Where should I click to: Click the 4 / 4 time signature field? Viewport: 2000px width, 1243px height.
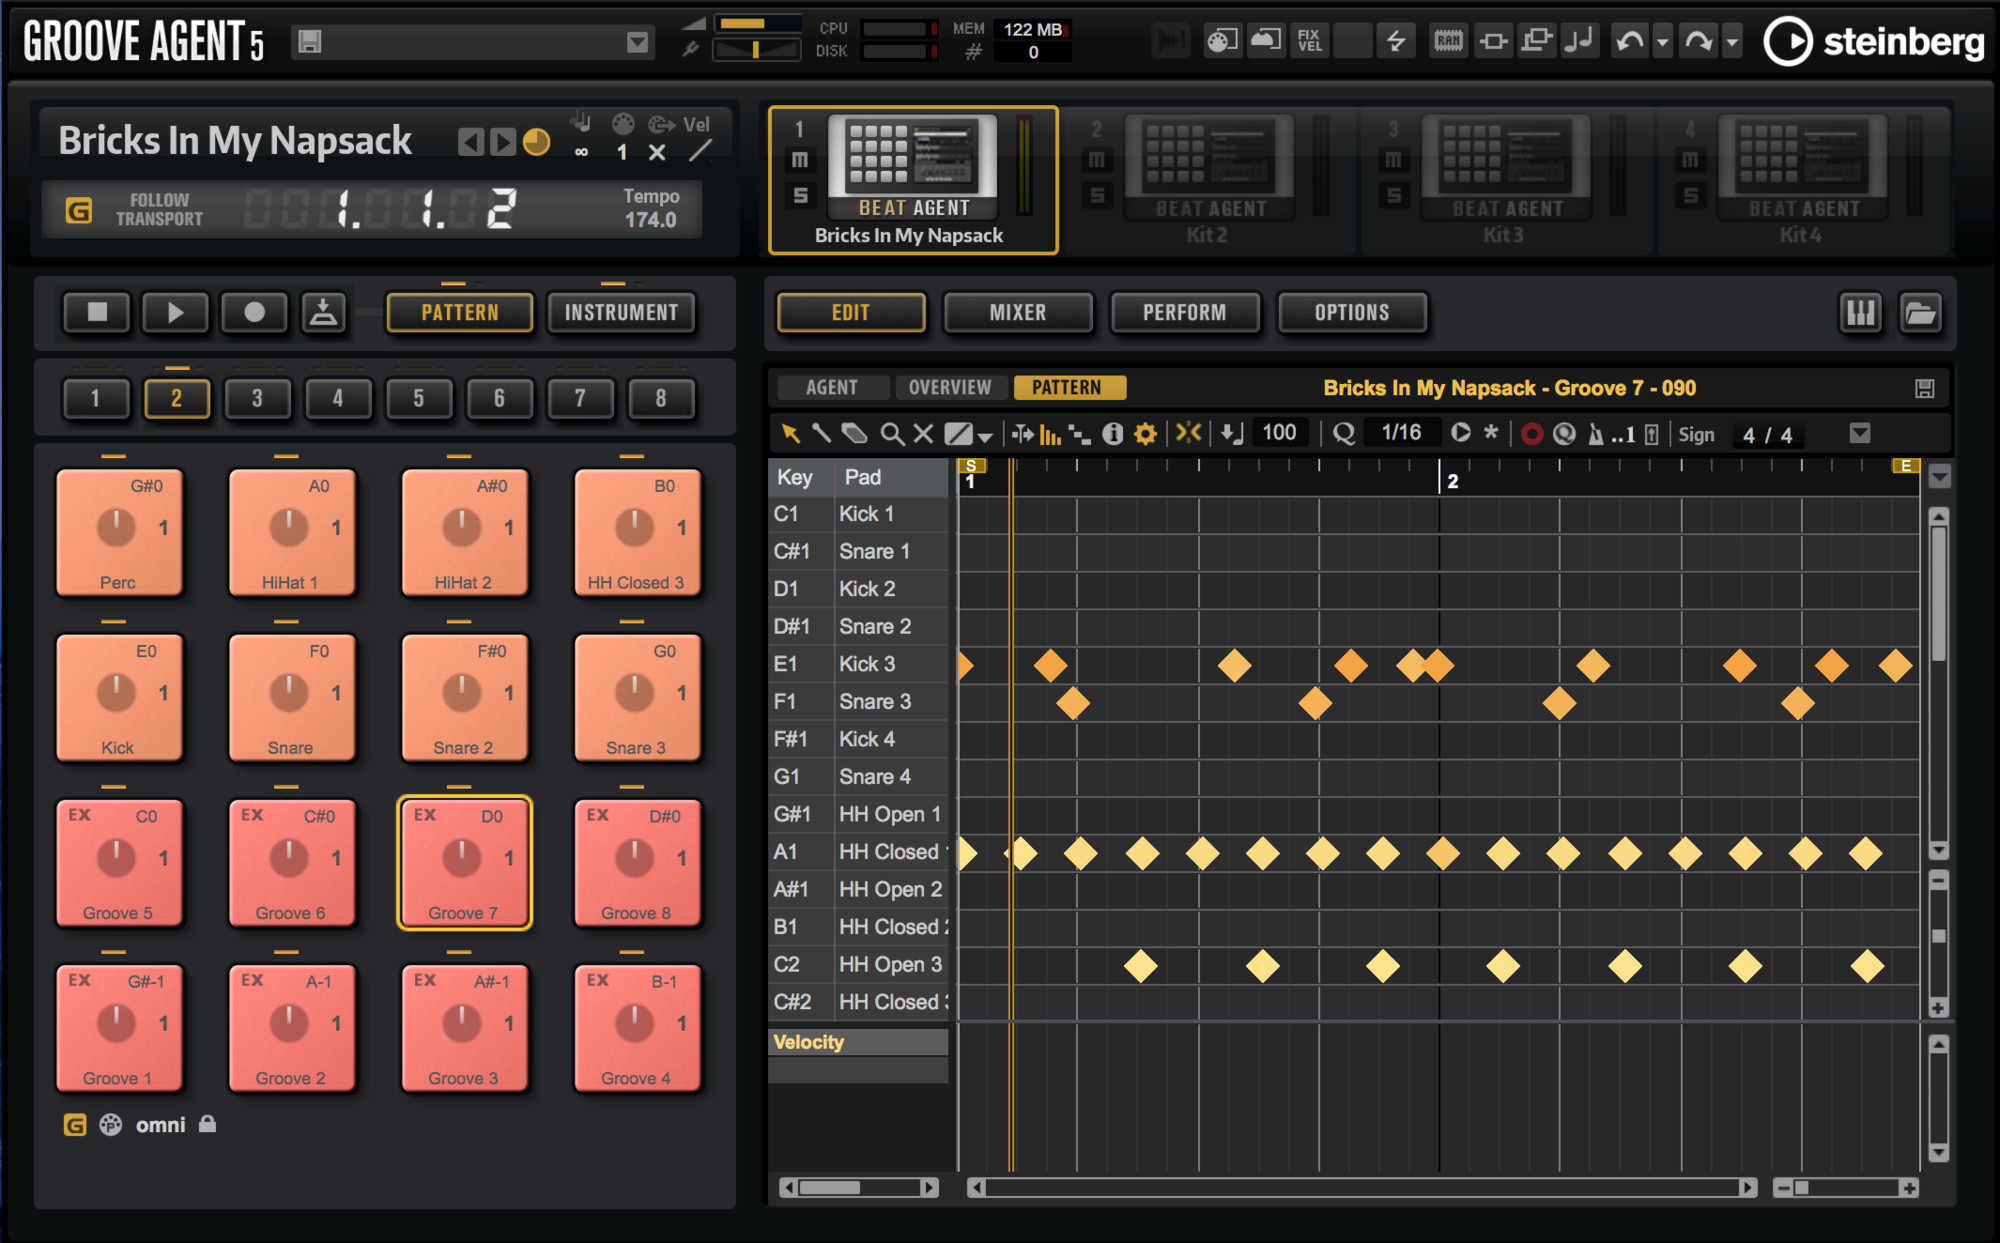click(x=1767, y=435)
